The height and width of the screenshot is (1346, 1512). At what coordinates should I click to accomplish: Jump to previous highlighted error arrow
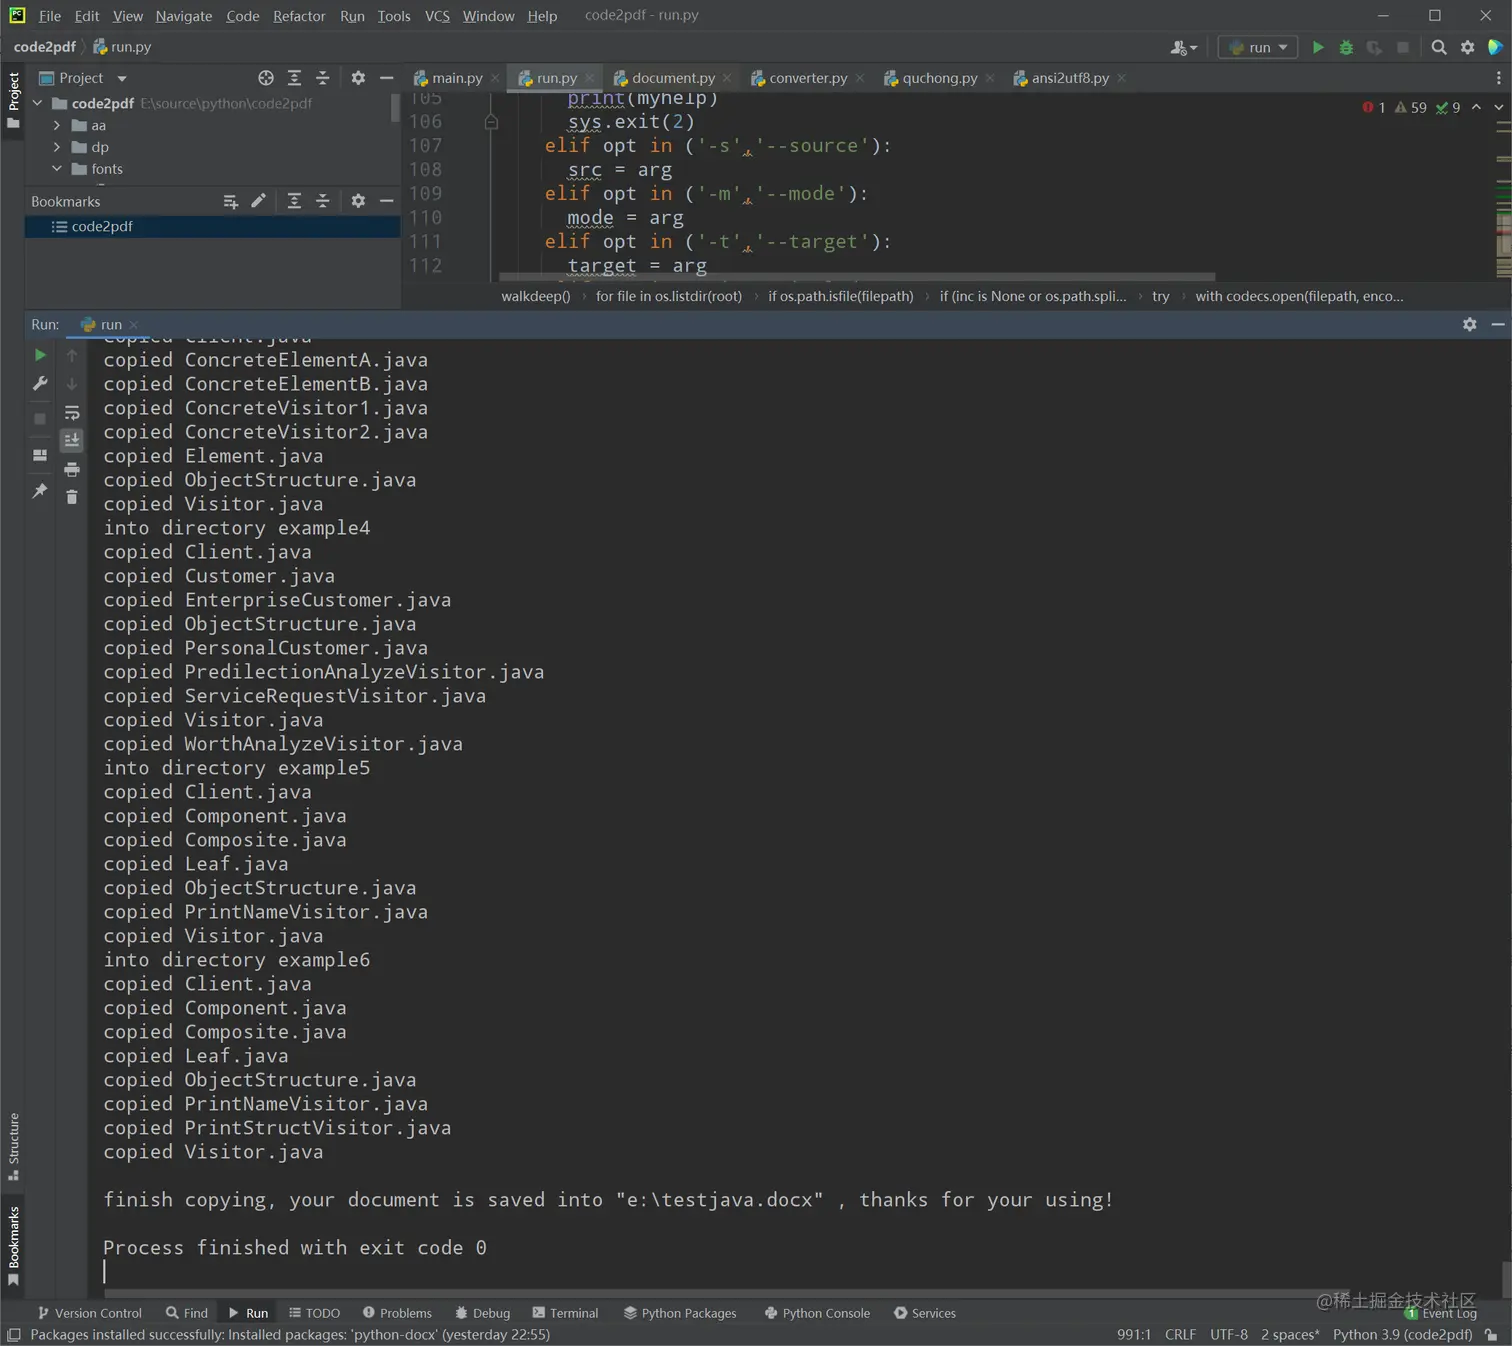[x=1476, y=107]
